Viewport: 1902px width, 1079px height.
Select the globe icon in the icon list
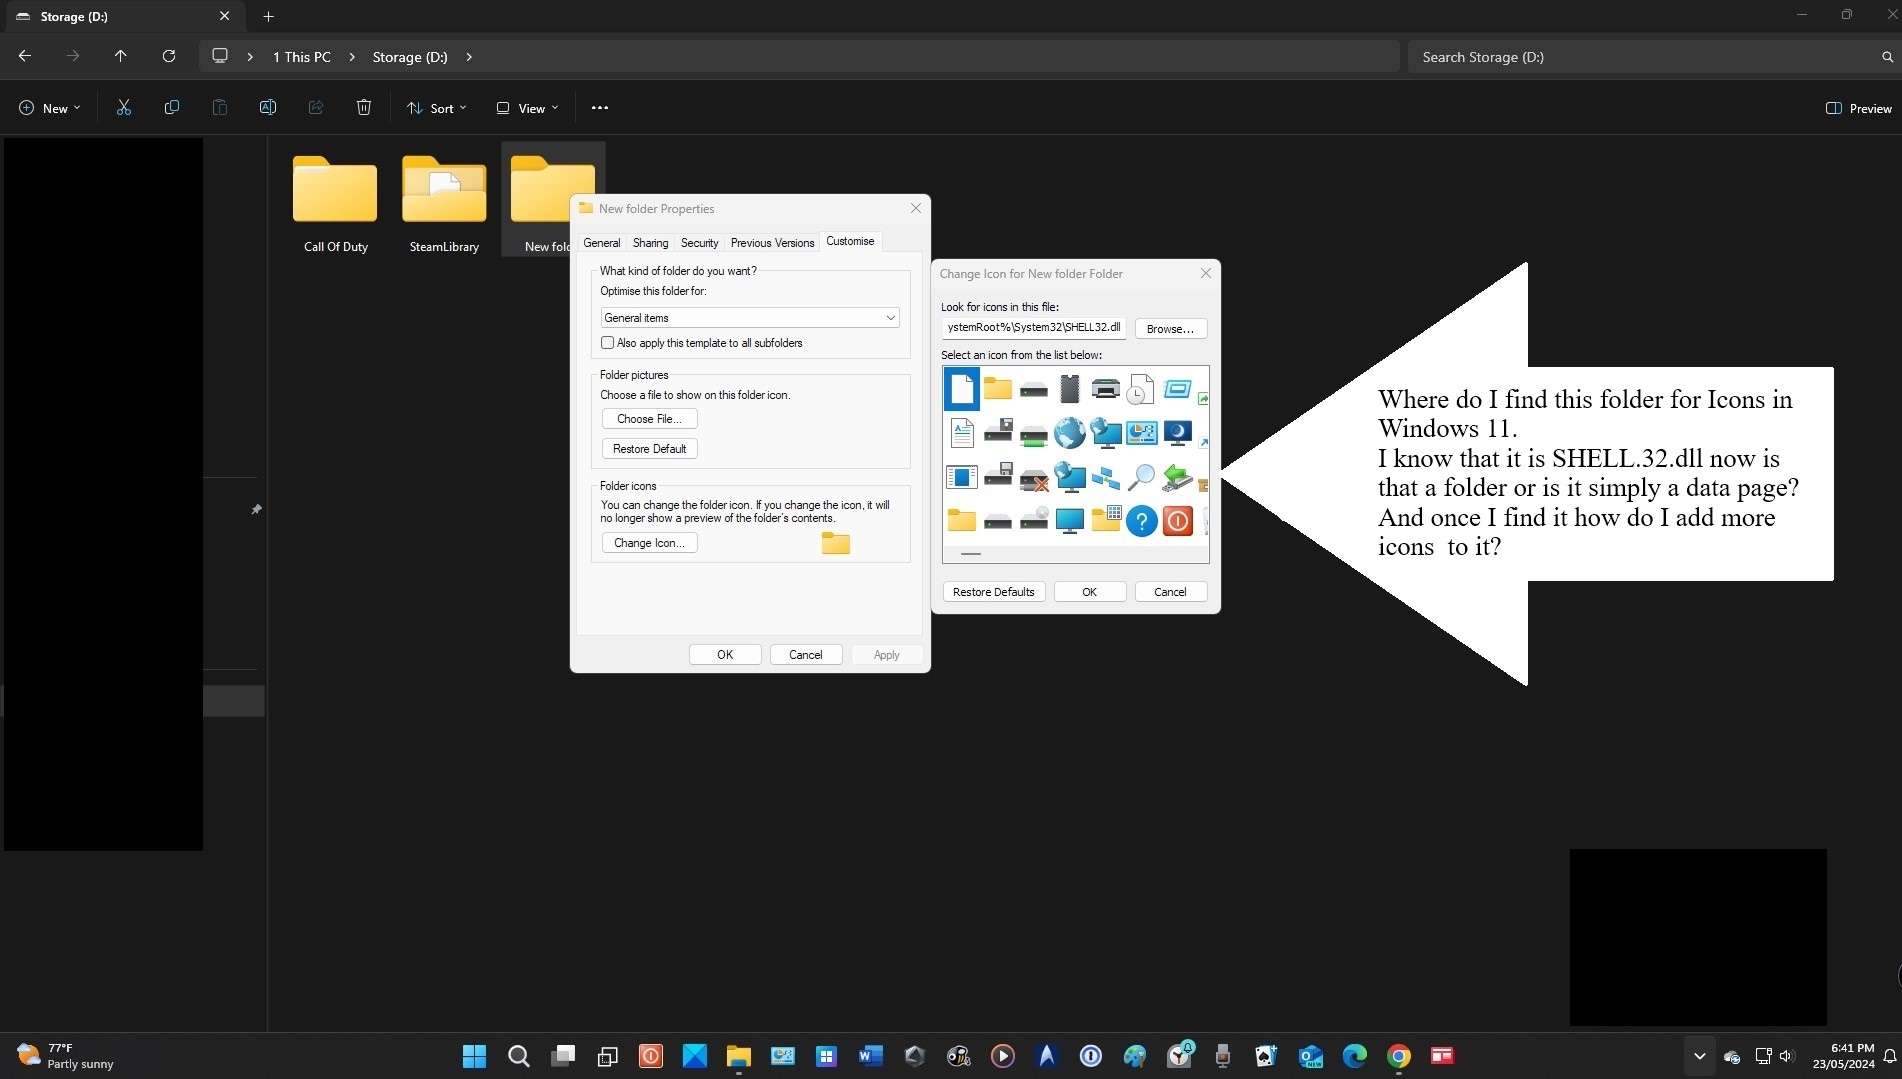[x=1069, y=433]
